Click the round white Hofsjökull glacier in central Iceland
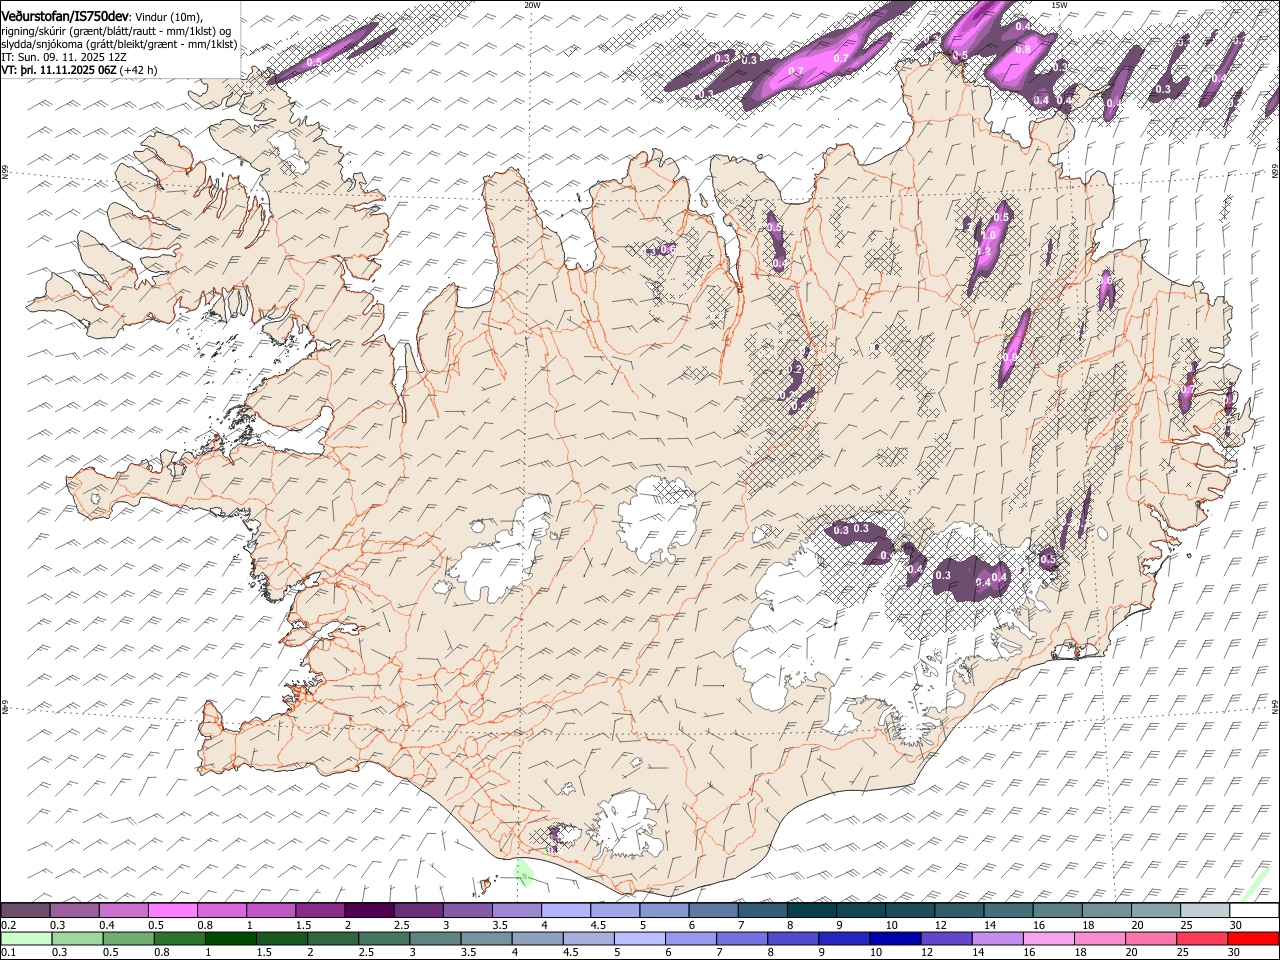This screenshot has width=1280, height=960. (x=658, y=518)
